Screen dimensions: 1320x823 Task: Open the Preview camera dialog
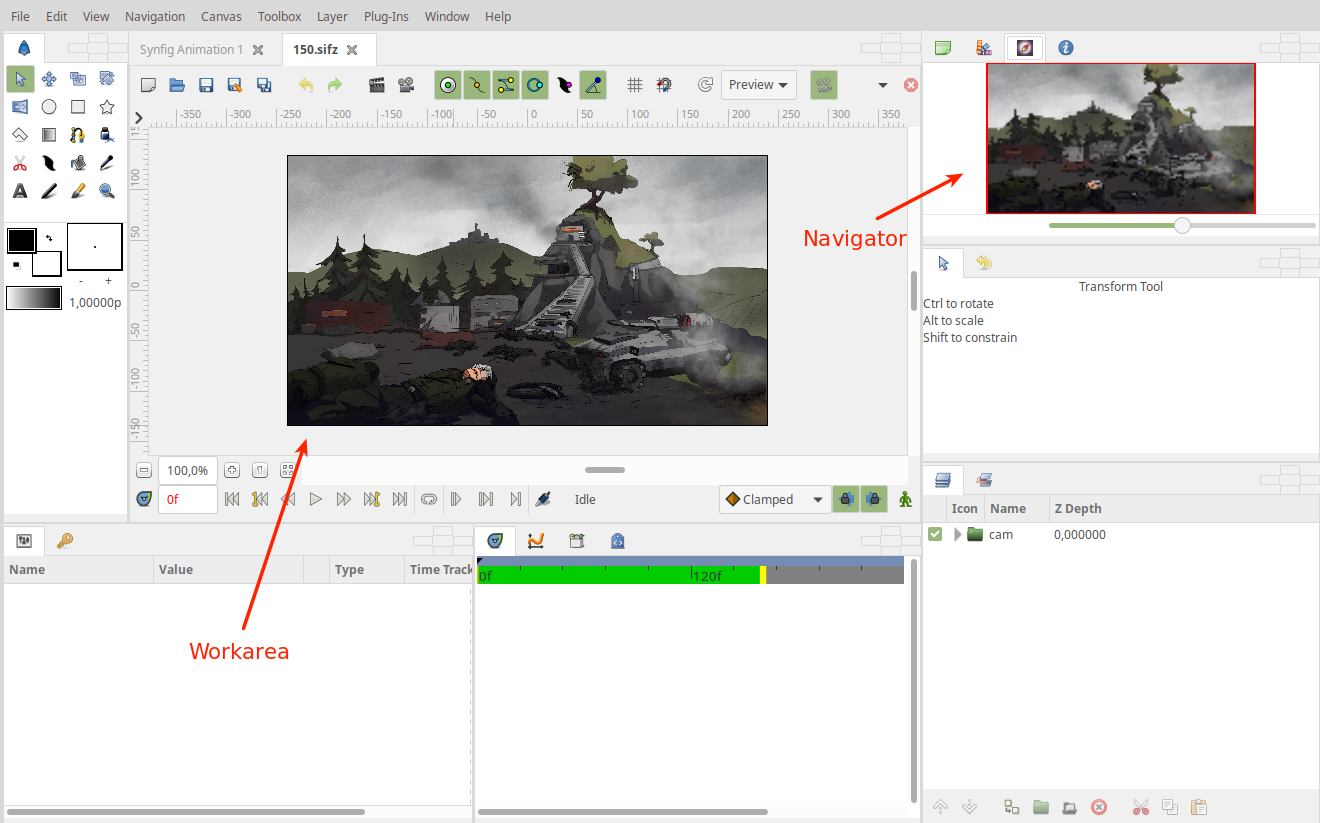pos(406,85)
